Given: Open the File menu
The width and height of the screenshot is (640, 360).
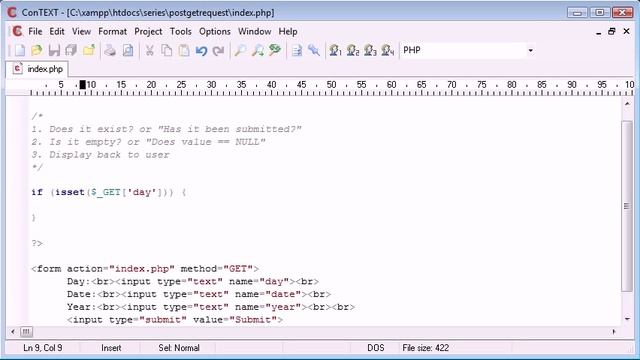Looking at the screenshot, I should [35, 31].
